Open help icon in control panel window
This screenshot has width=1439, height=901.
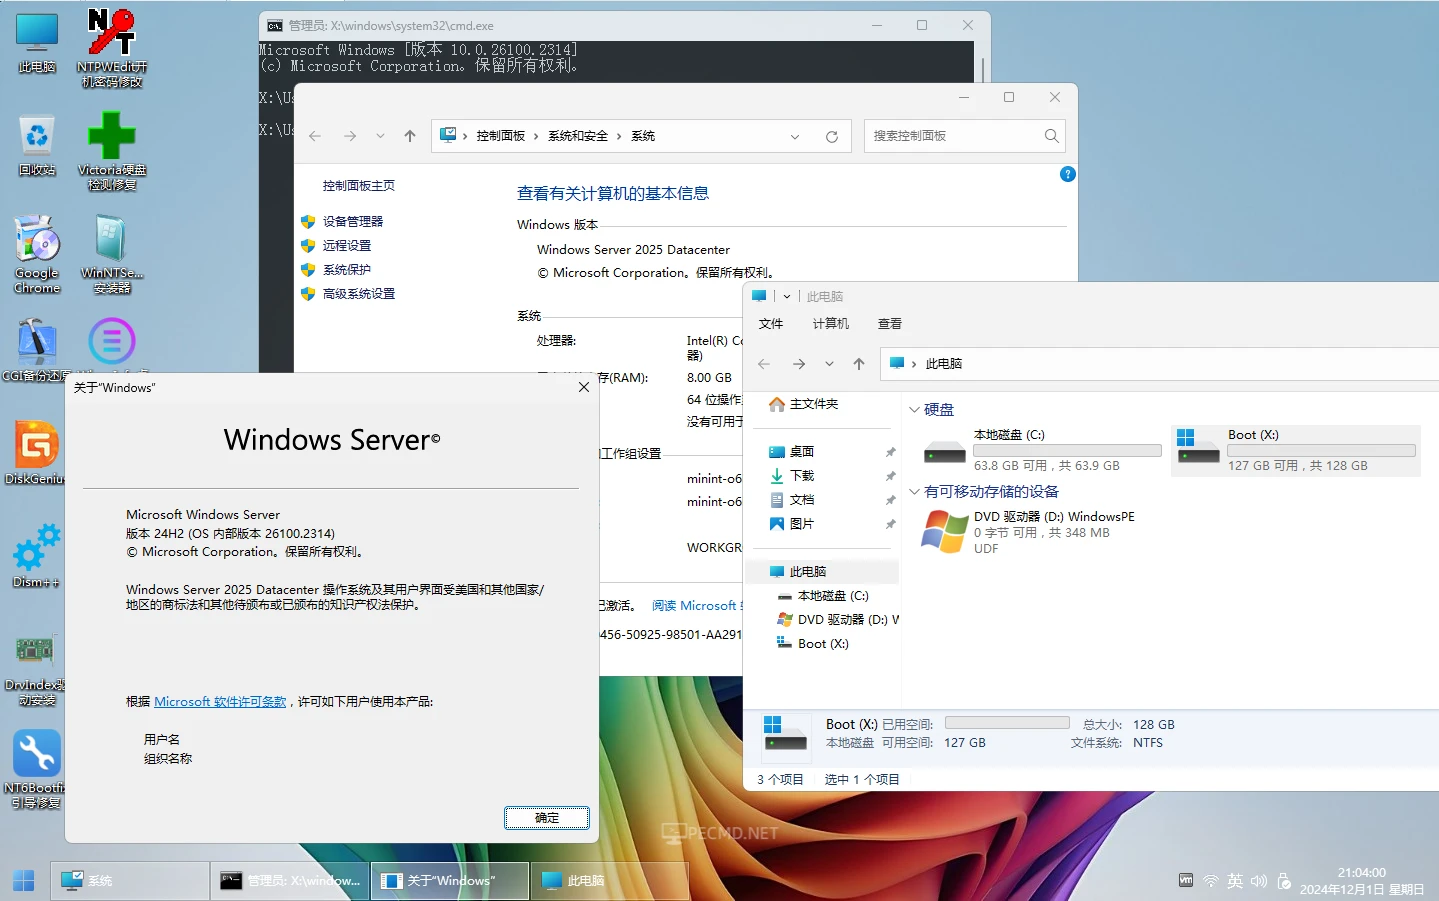point(1067,174)
